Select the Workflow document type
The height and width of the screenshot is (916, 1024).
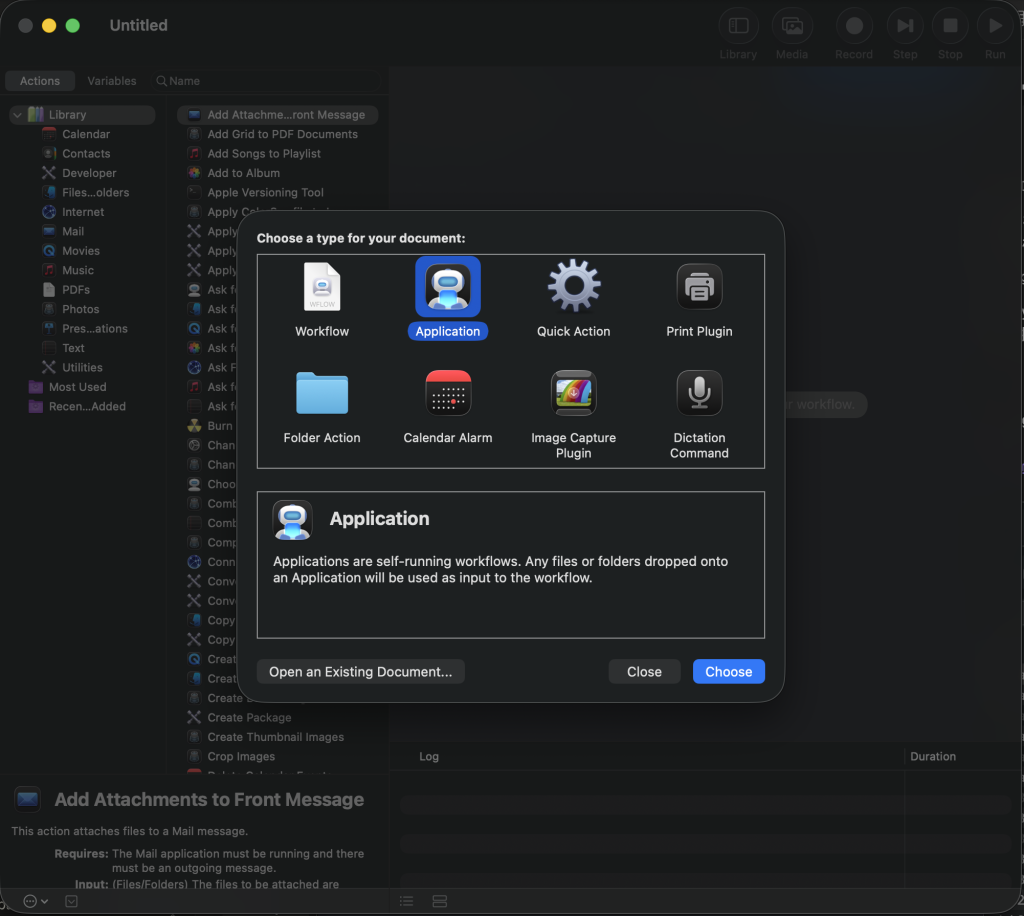point(321,300)
